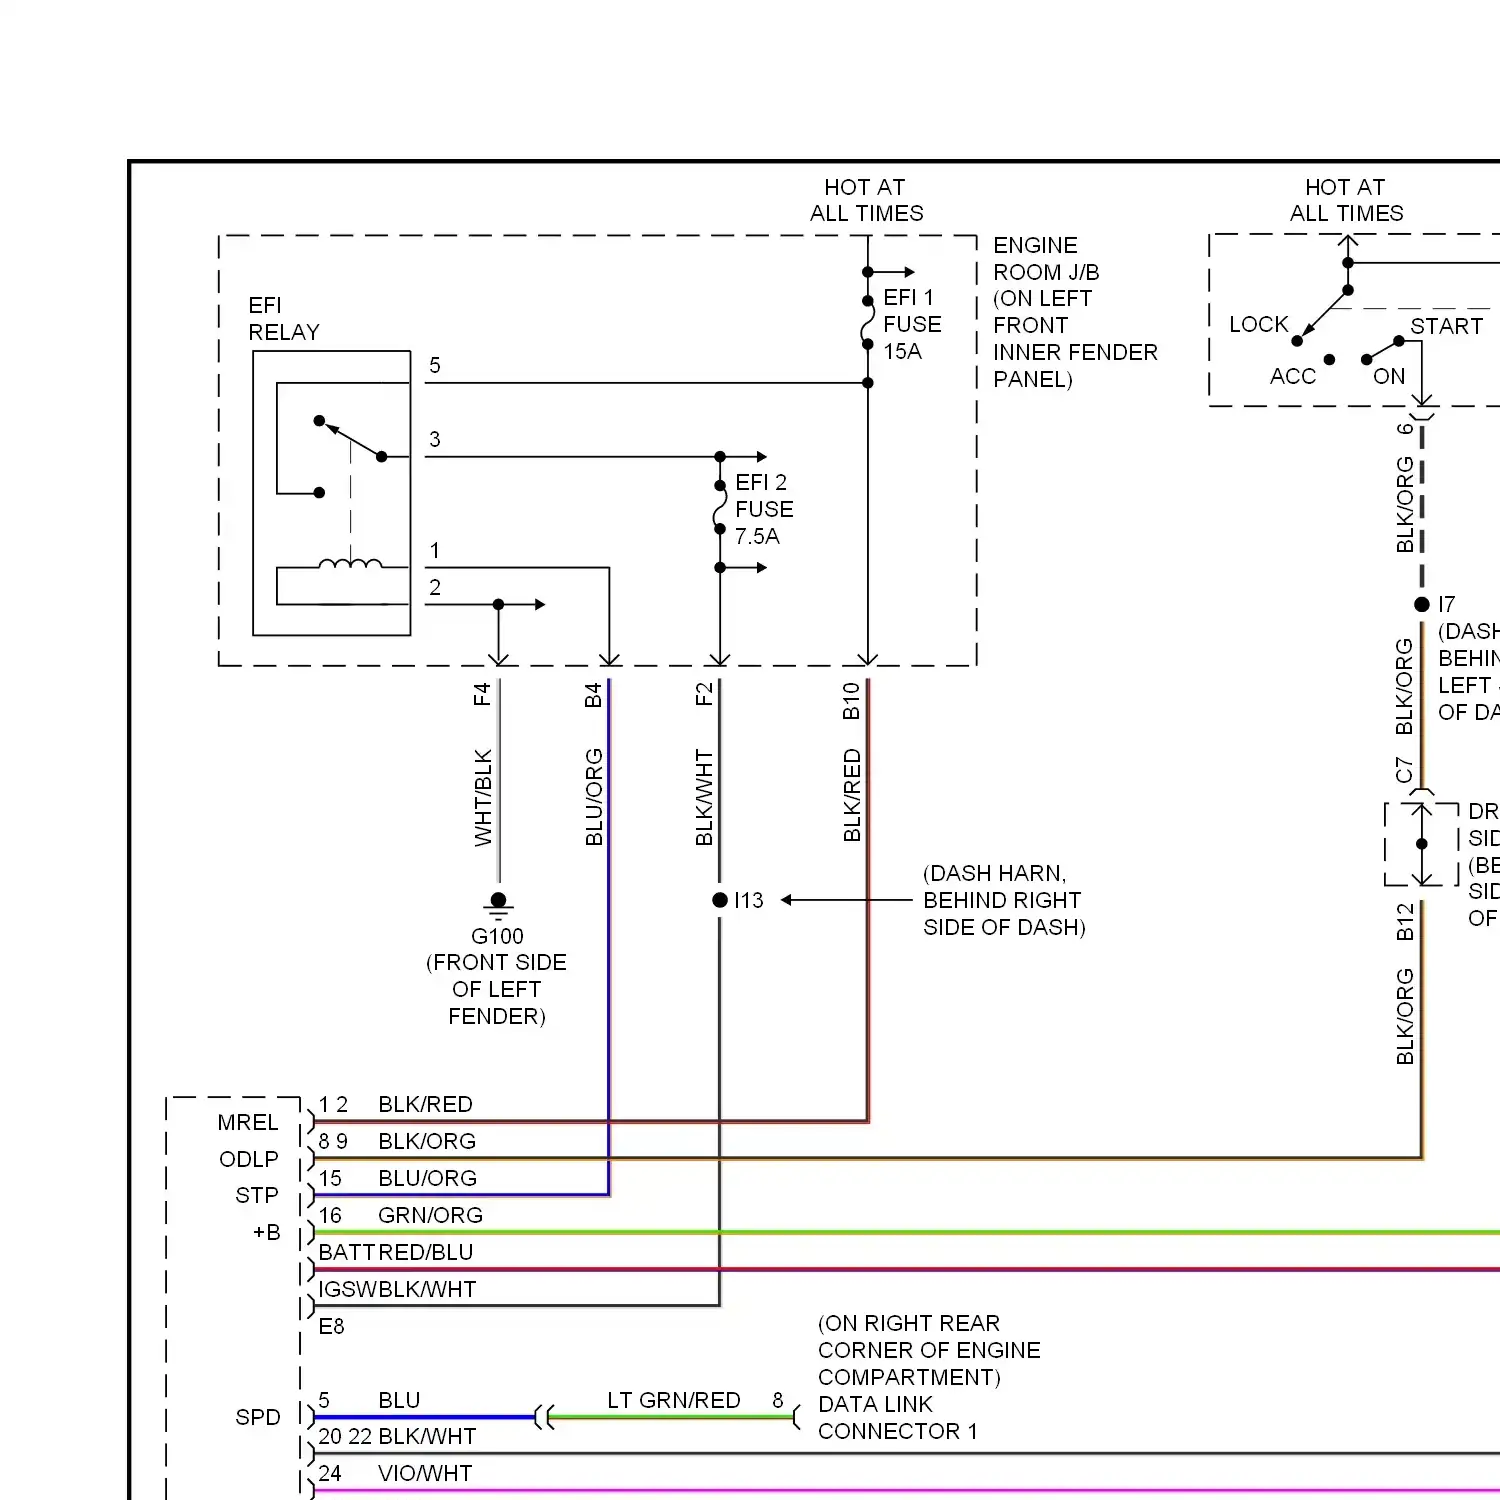This screenshot has width=1500, height=1500.
Task: Click the +B terminal label
Action: [x=266, y=1232]
